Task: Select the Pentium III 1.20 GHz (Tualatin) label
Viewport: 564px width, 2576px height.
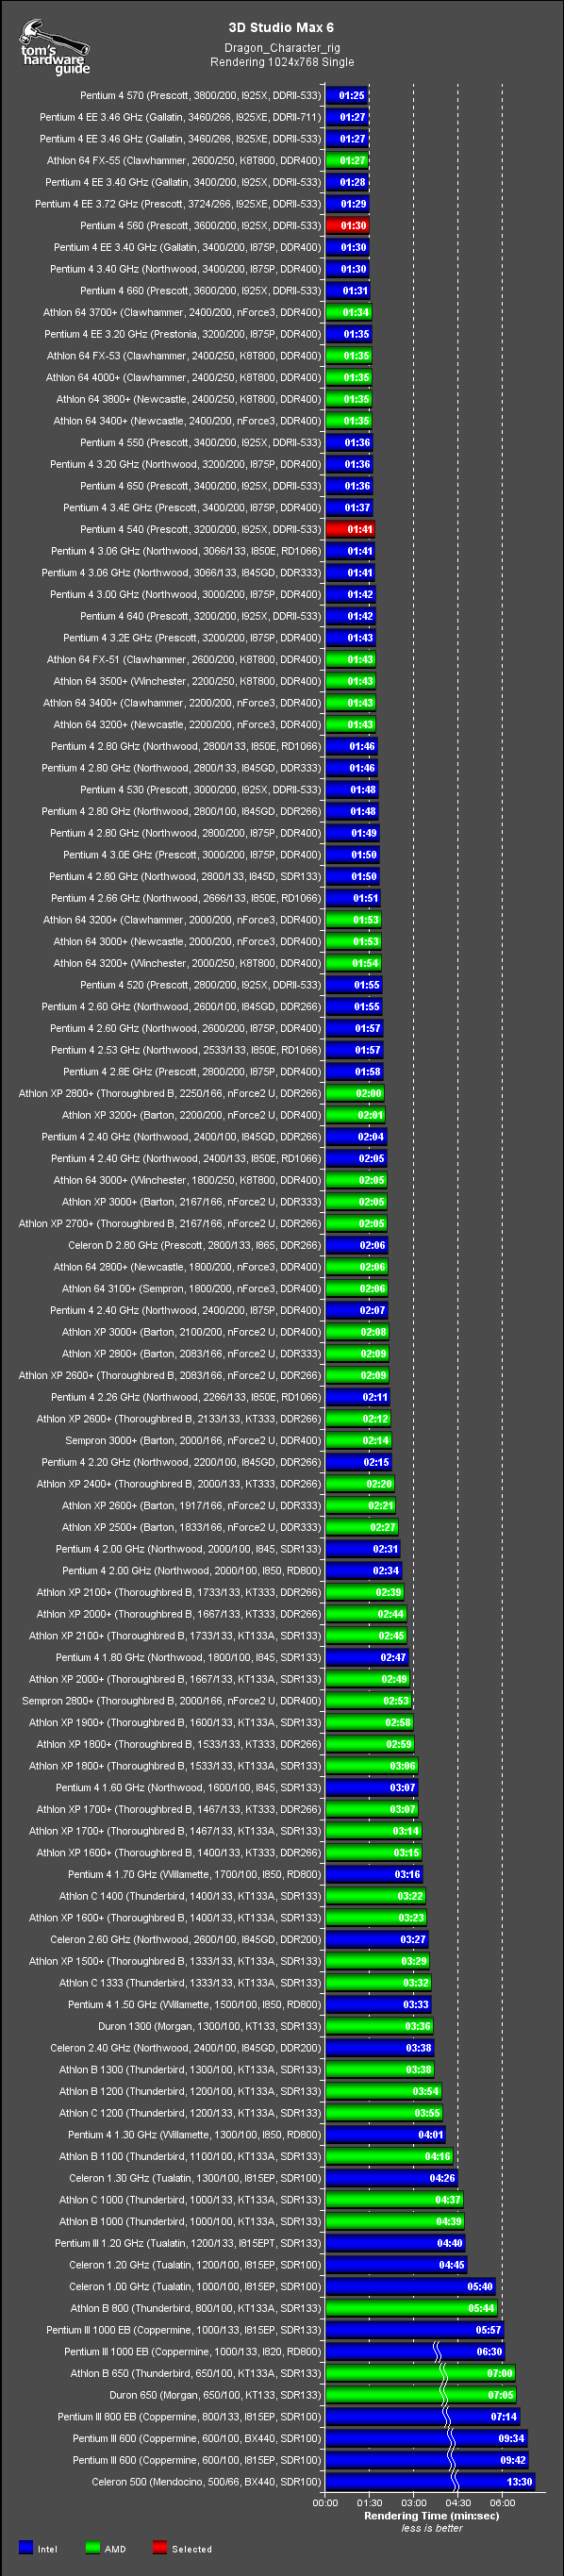Action: [x=188, y=2244]
